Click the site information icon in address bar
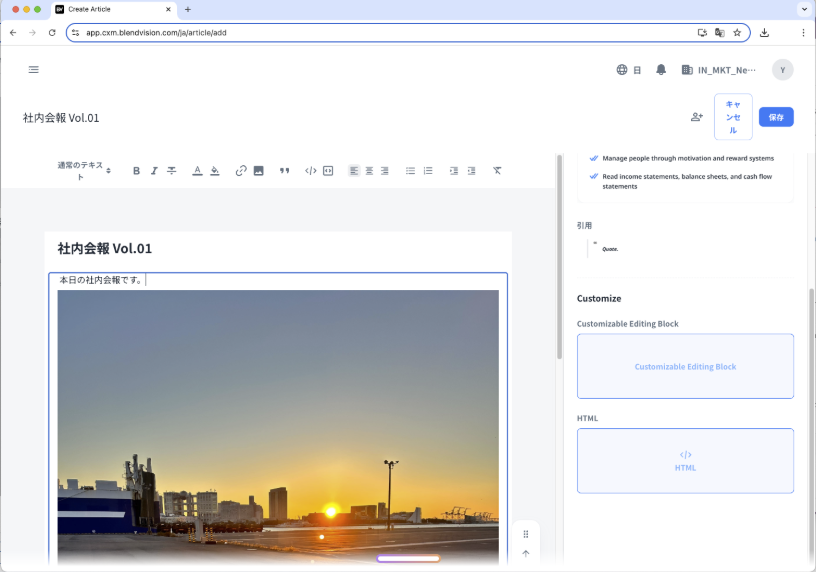816x572 pixels. pyautogui.click(x=75, y=33)
